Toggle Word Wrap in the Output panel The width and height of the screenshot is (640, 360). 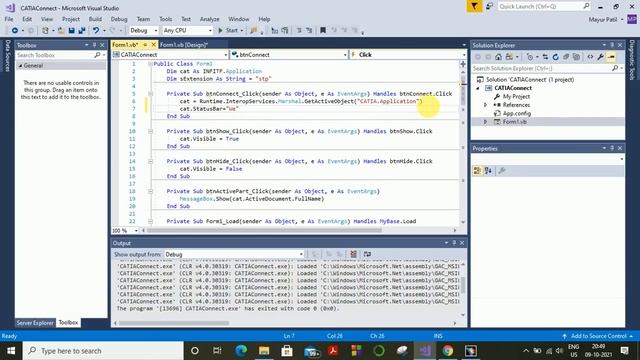pos(367,254)
